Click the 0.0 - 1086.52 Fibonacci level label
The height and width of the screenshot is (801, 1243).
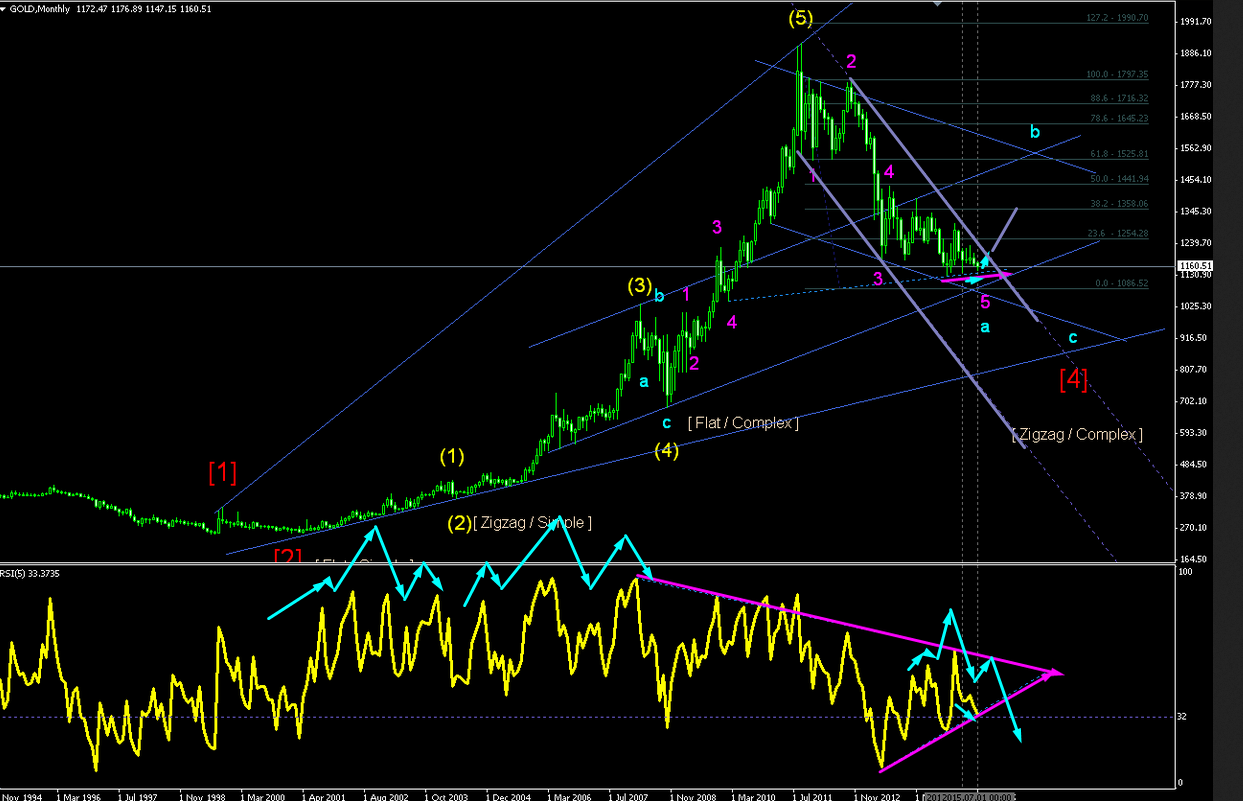[1121, 283]
